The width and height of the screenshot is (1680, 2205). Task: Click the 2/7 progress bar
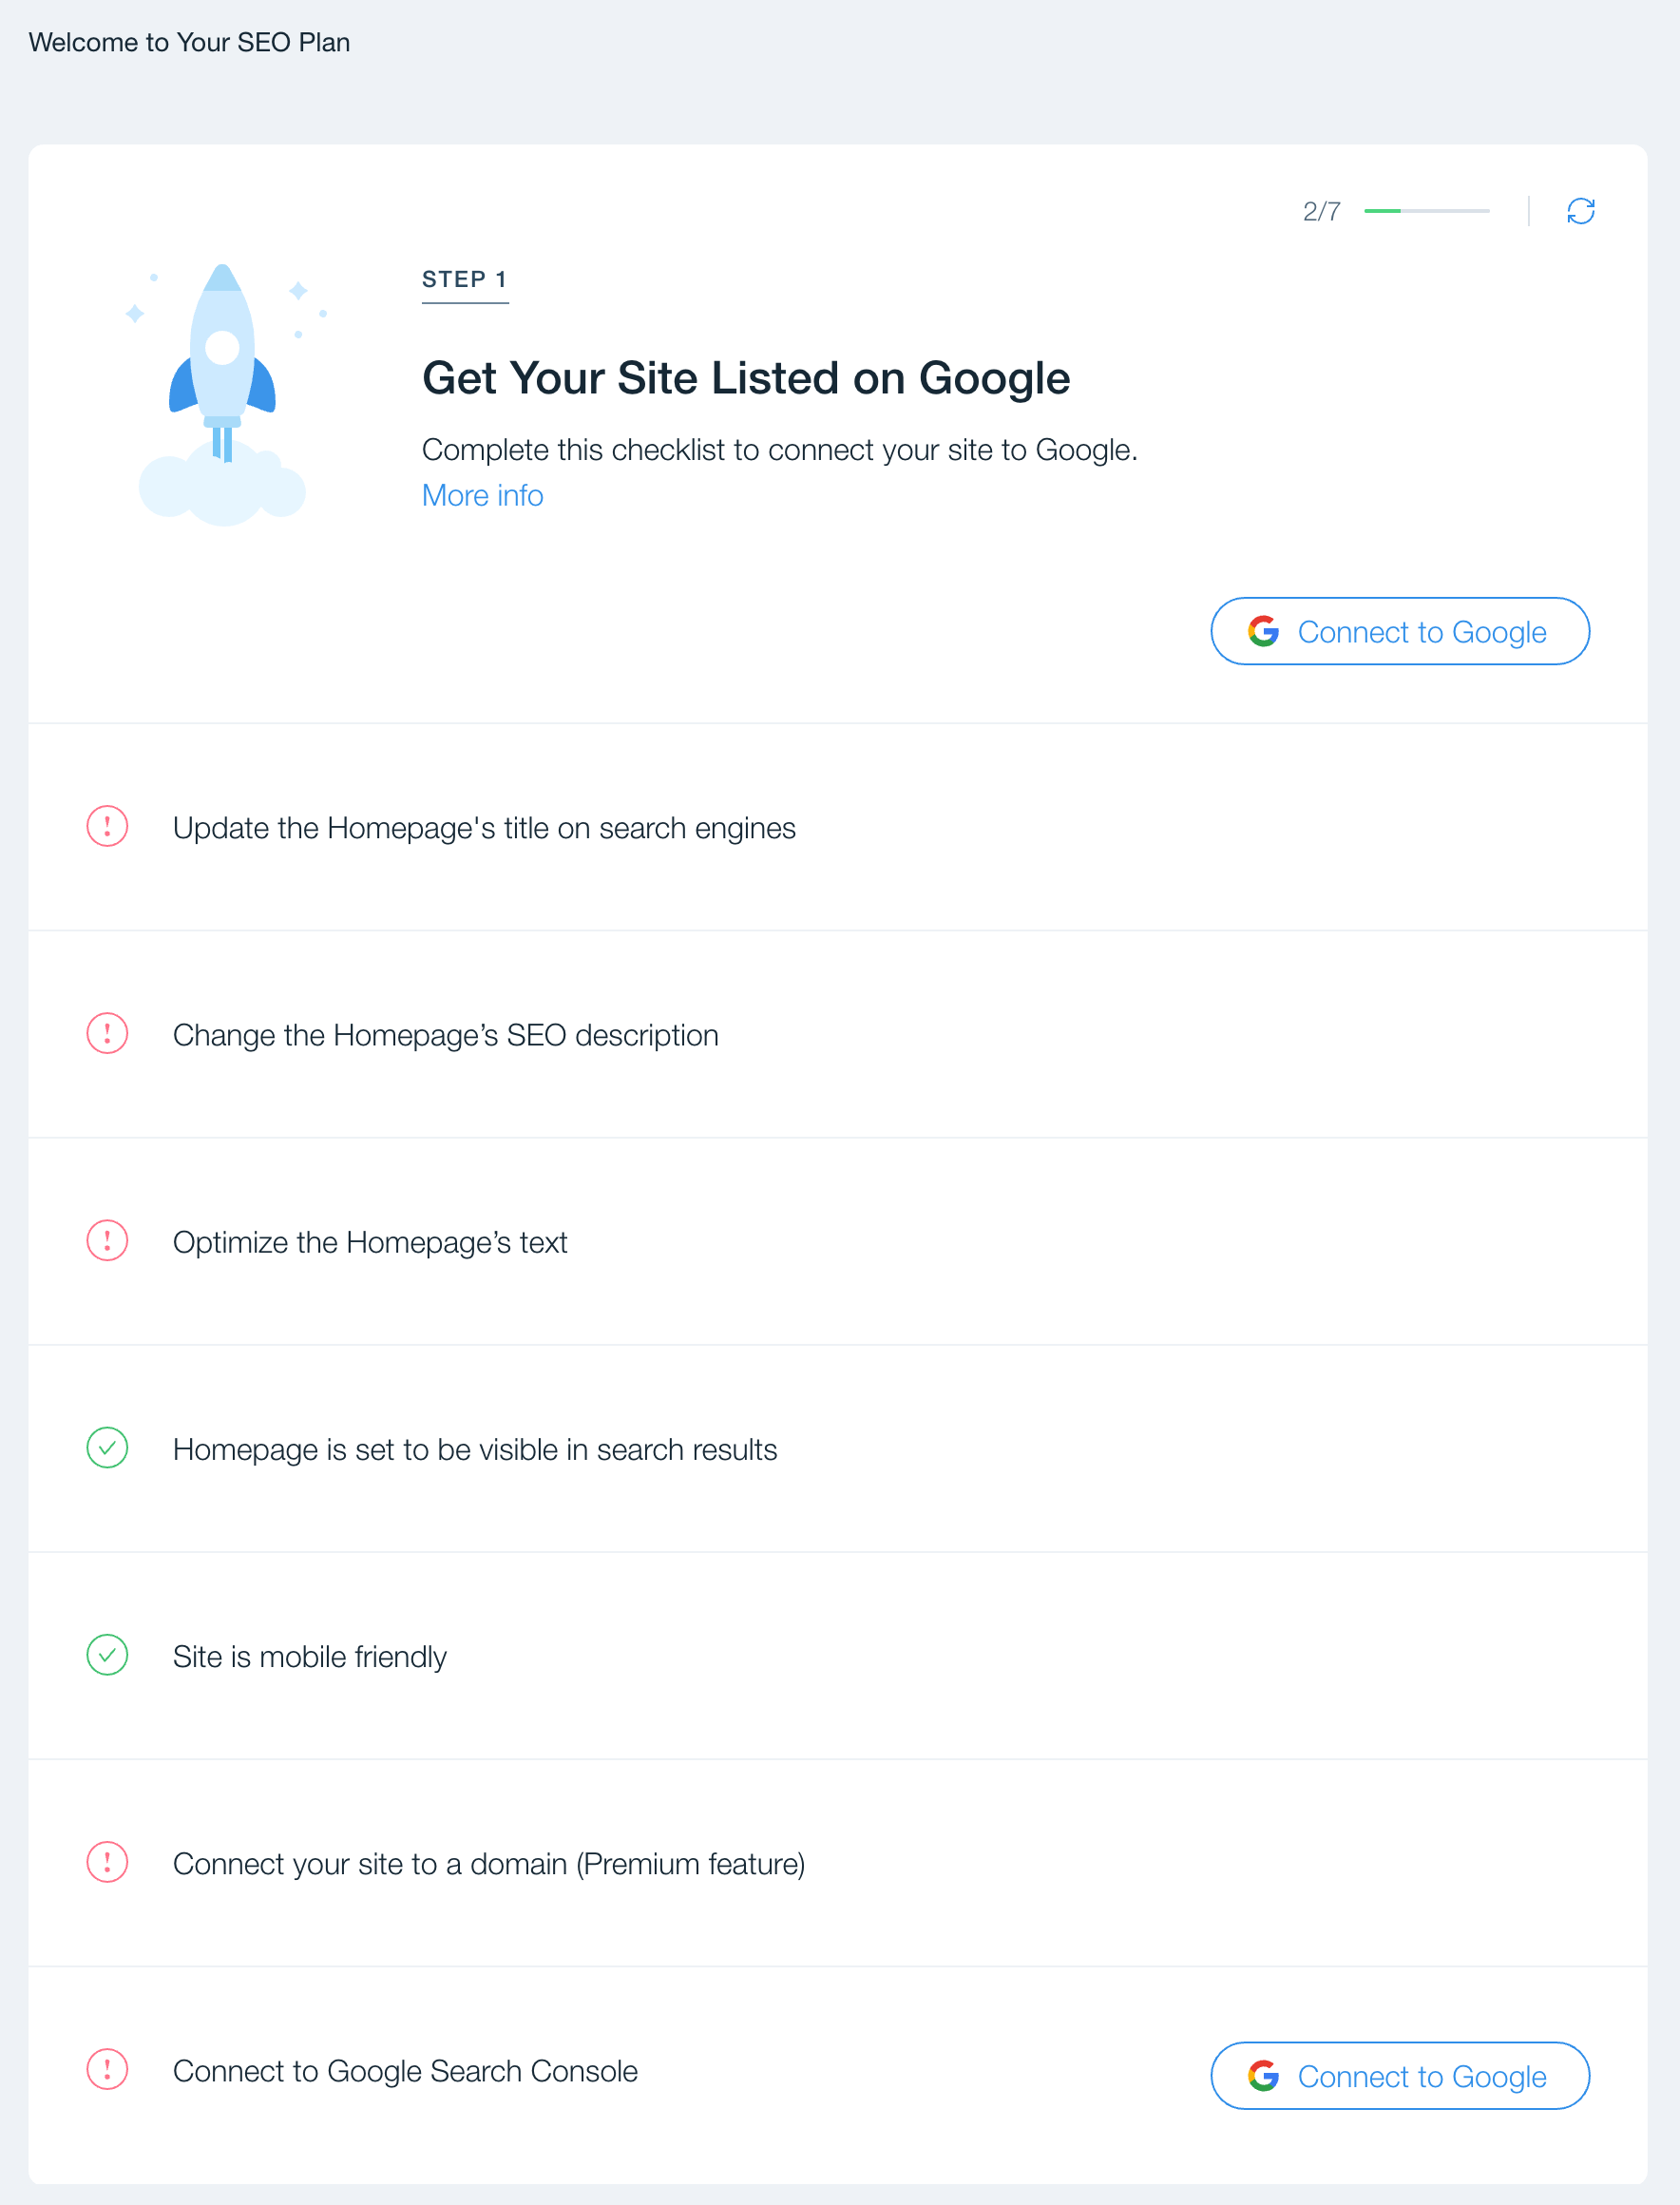point(1426,211)
